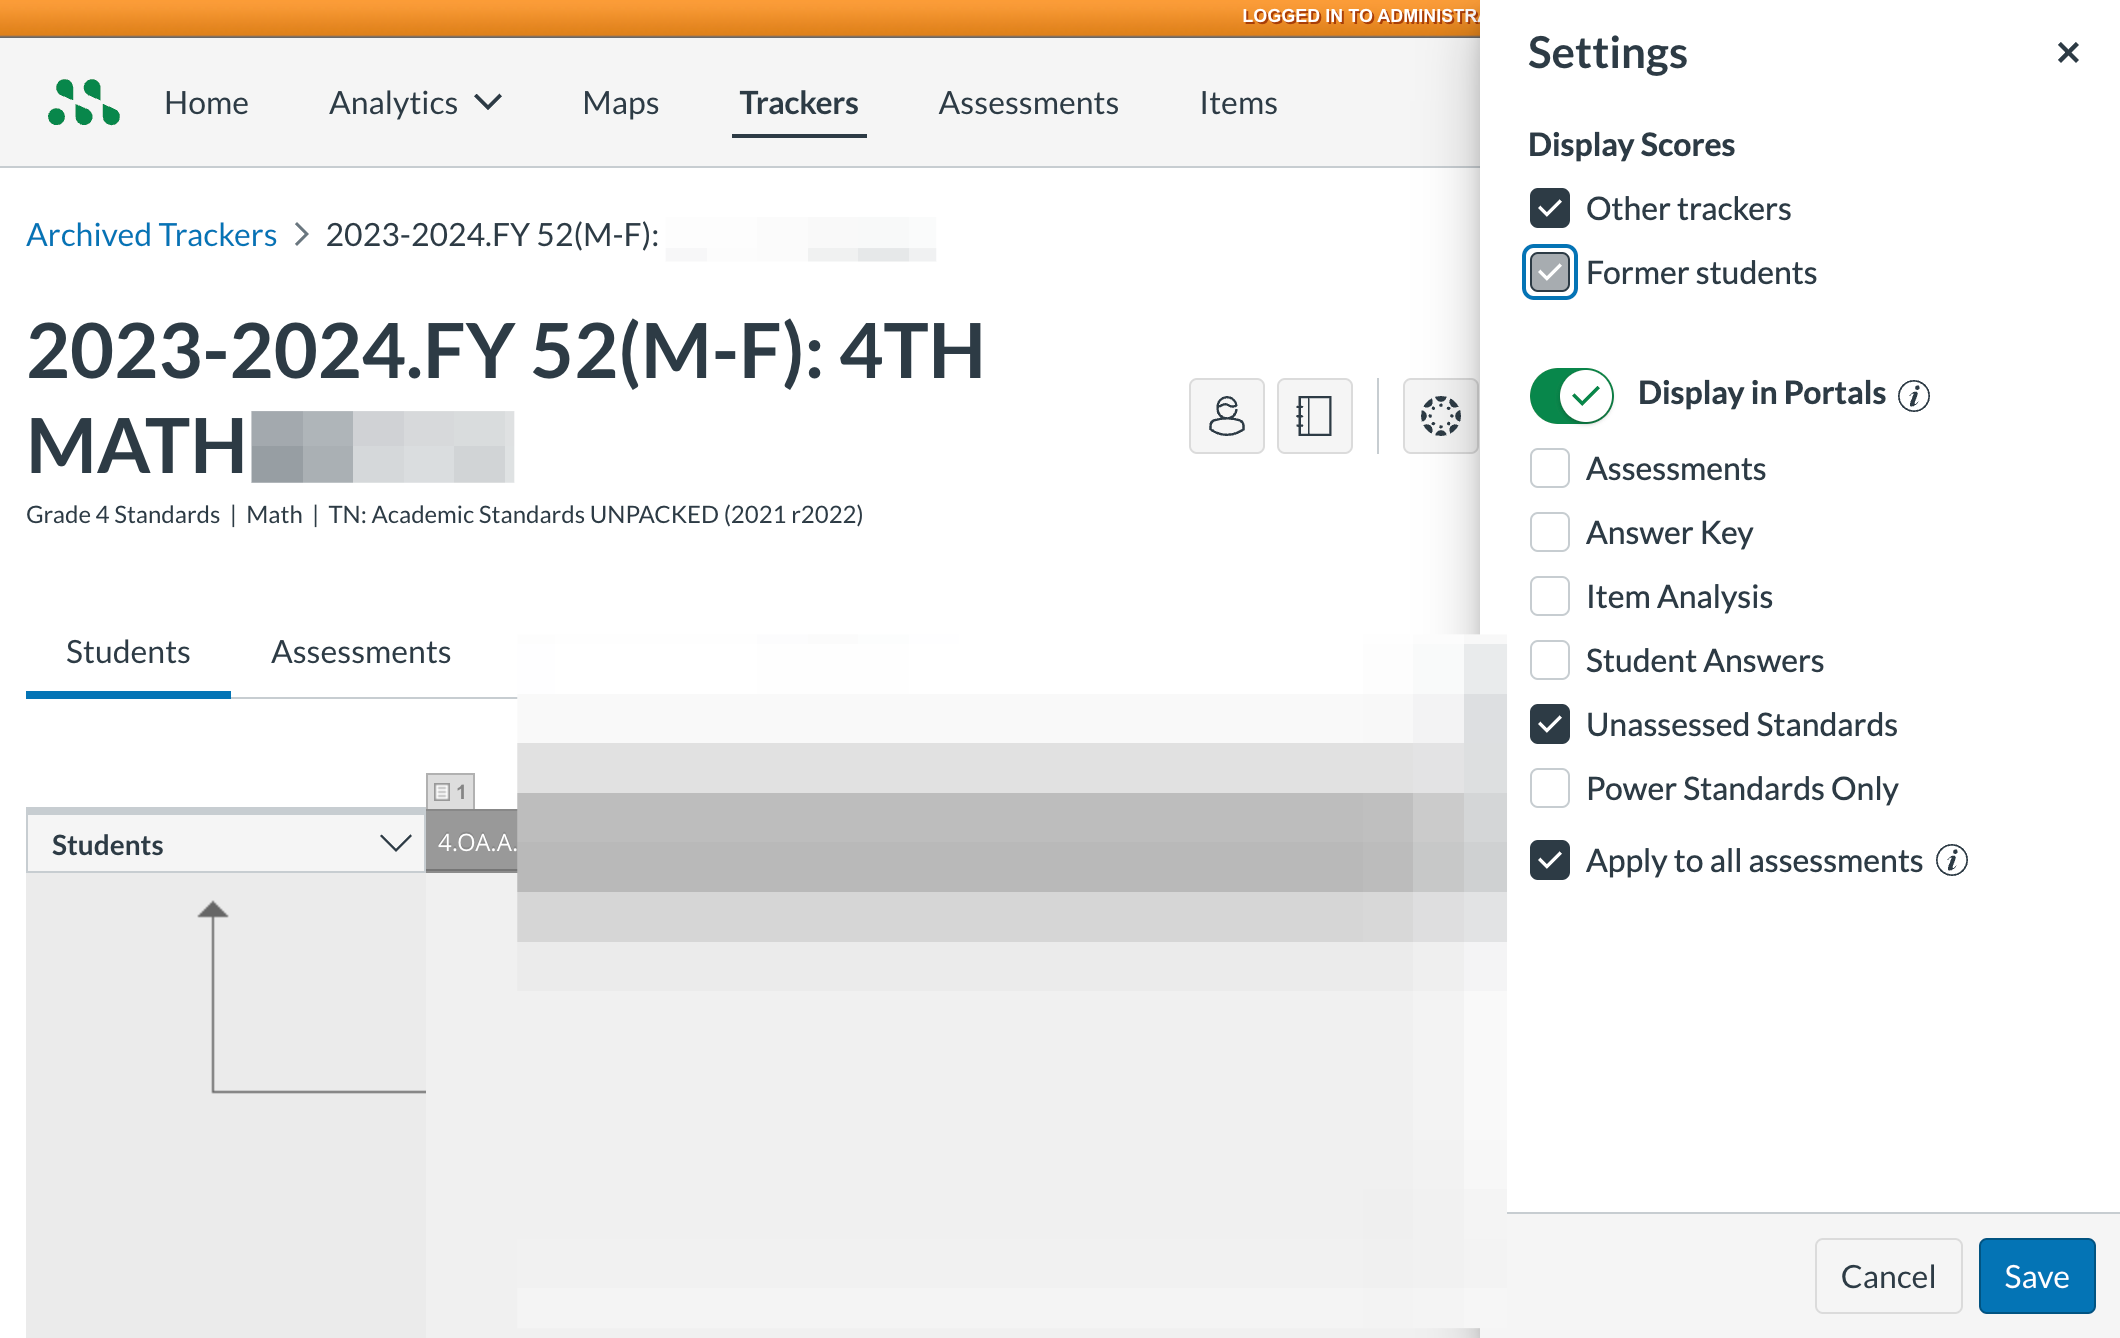This screenshot has height=1338, width=2120.
Task: Open the Maps nav item
Action: pos(620,102)
